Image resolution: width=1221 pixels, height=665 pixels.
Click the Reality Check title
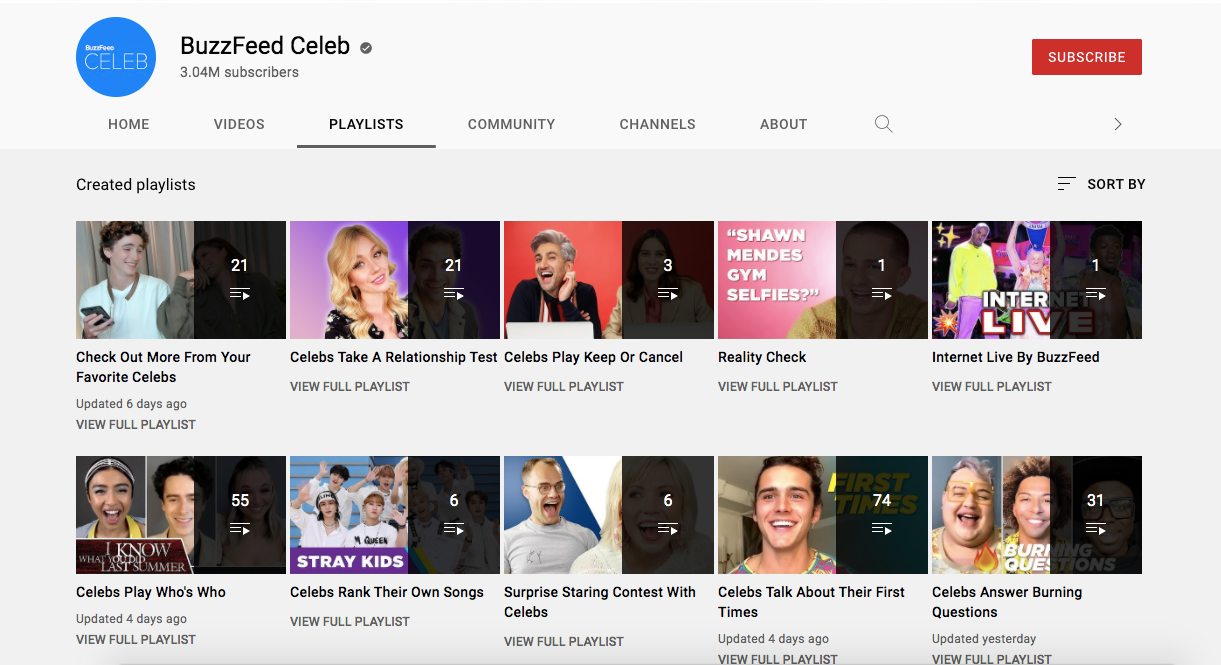point(762,357)
